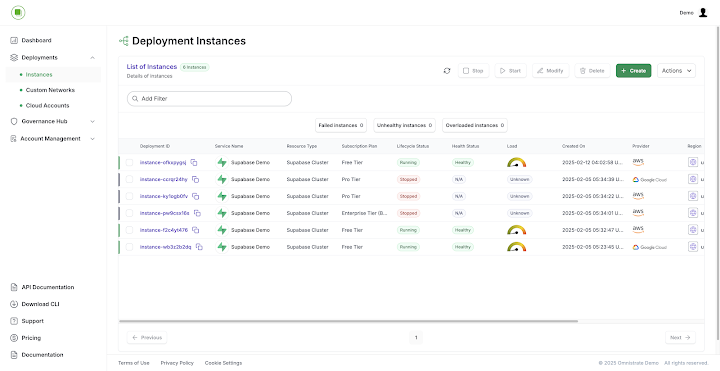Select page number 1

(416, 338)
